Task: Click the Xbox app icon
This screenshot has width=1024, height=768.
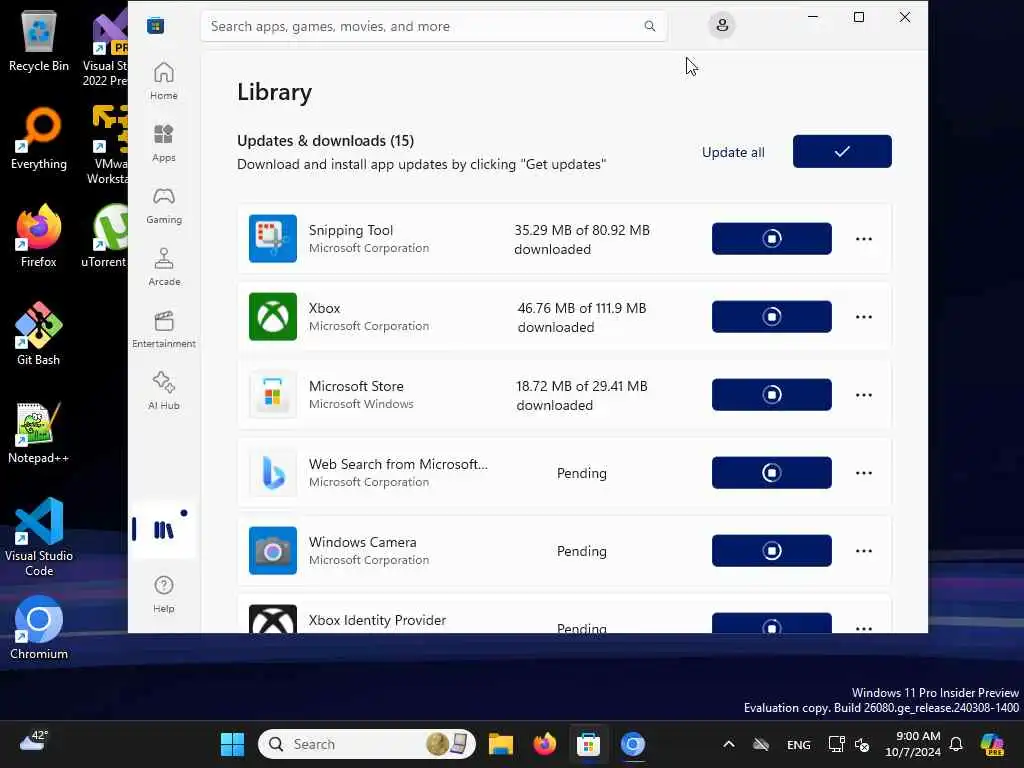Action: click(273, 317)
